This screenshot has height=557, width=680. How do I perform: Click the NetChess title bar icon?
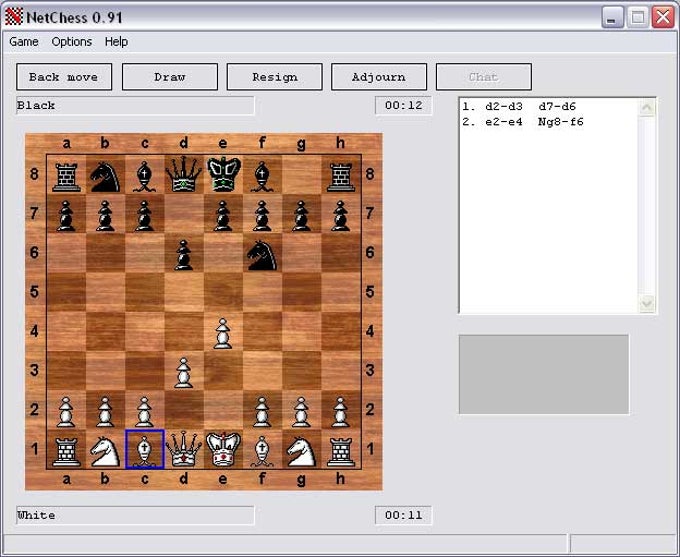[x=13, y=17]
